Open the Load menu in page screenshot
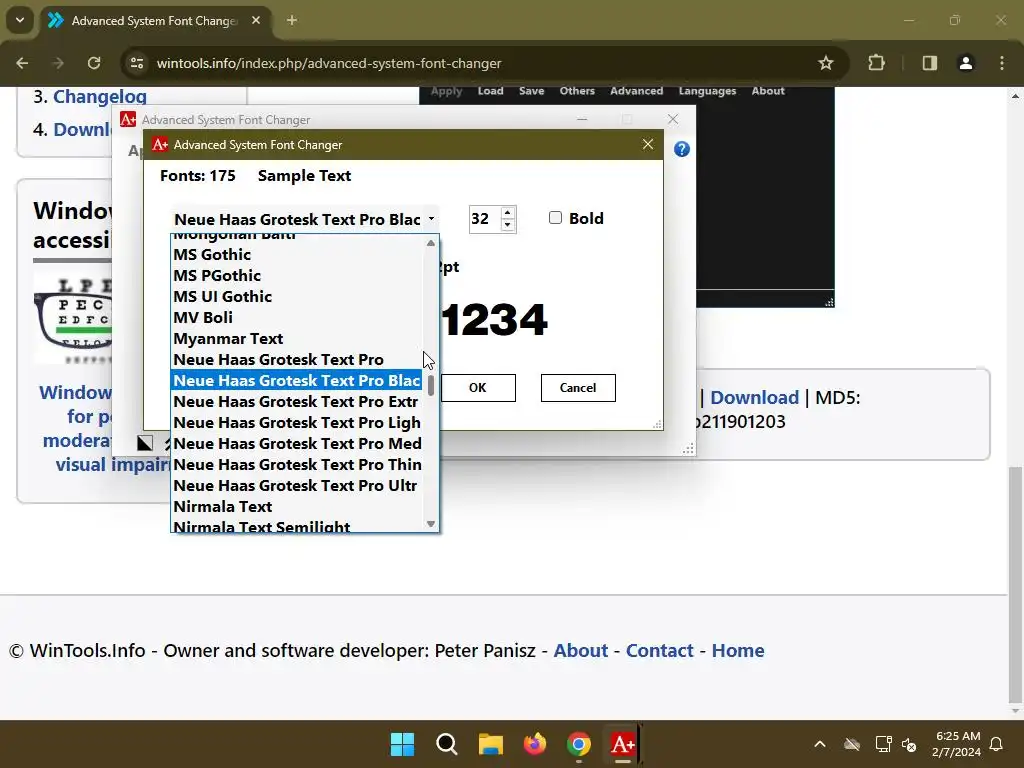This screenshot has height=768, width=1024. [490, 91]
